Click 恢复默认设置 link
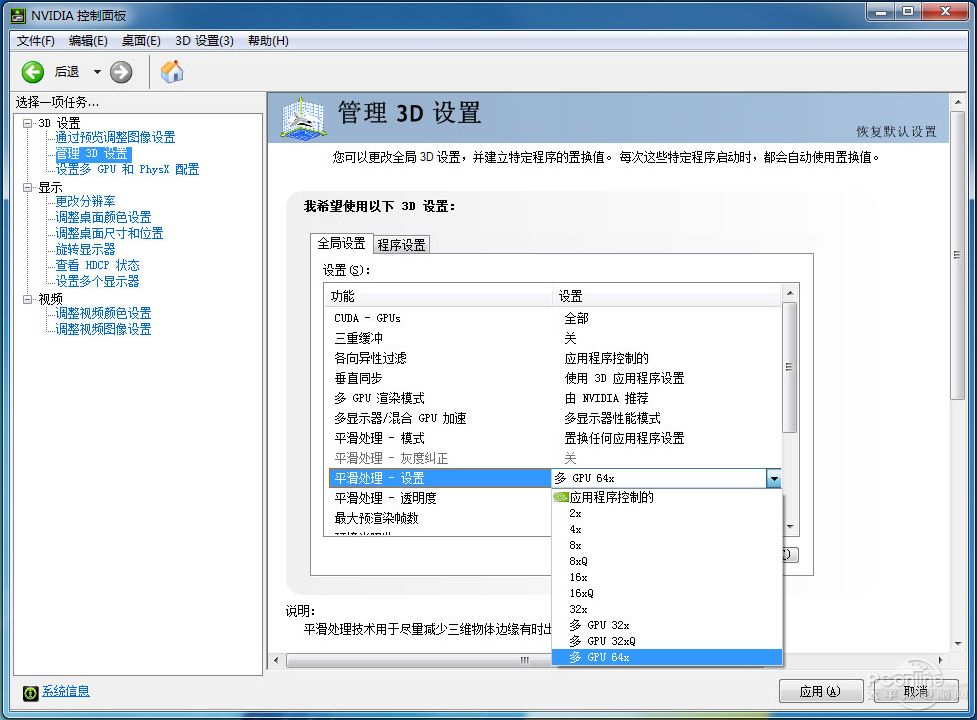 pyautogui.click(x=896, y=131)
